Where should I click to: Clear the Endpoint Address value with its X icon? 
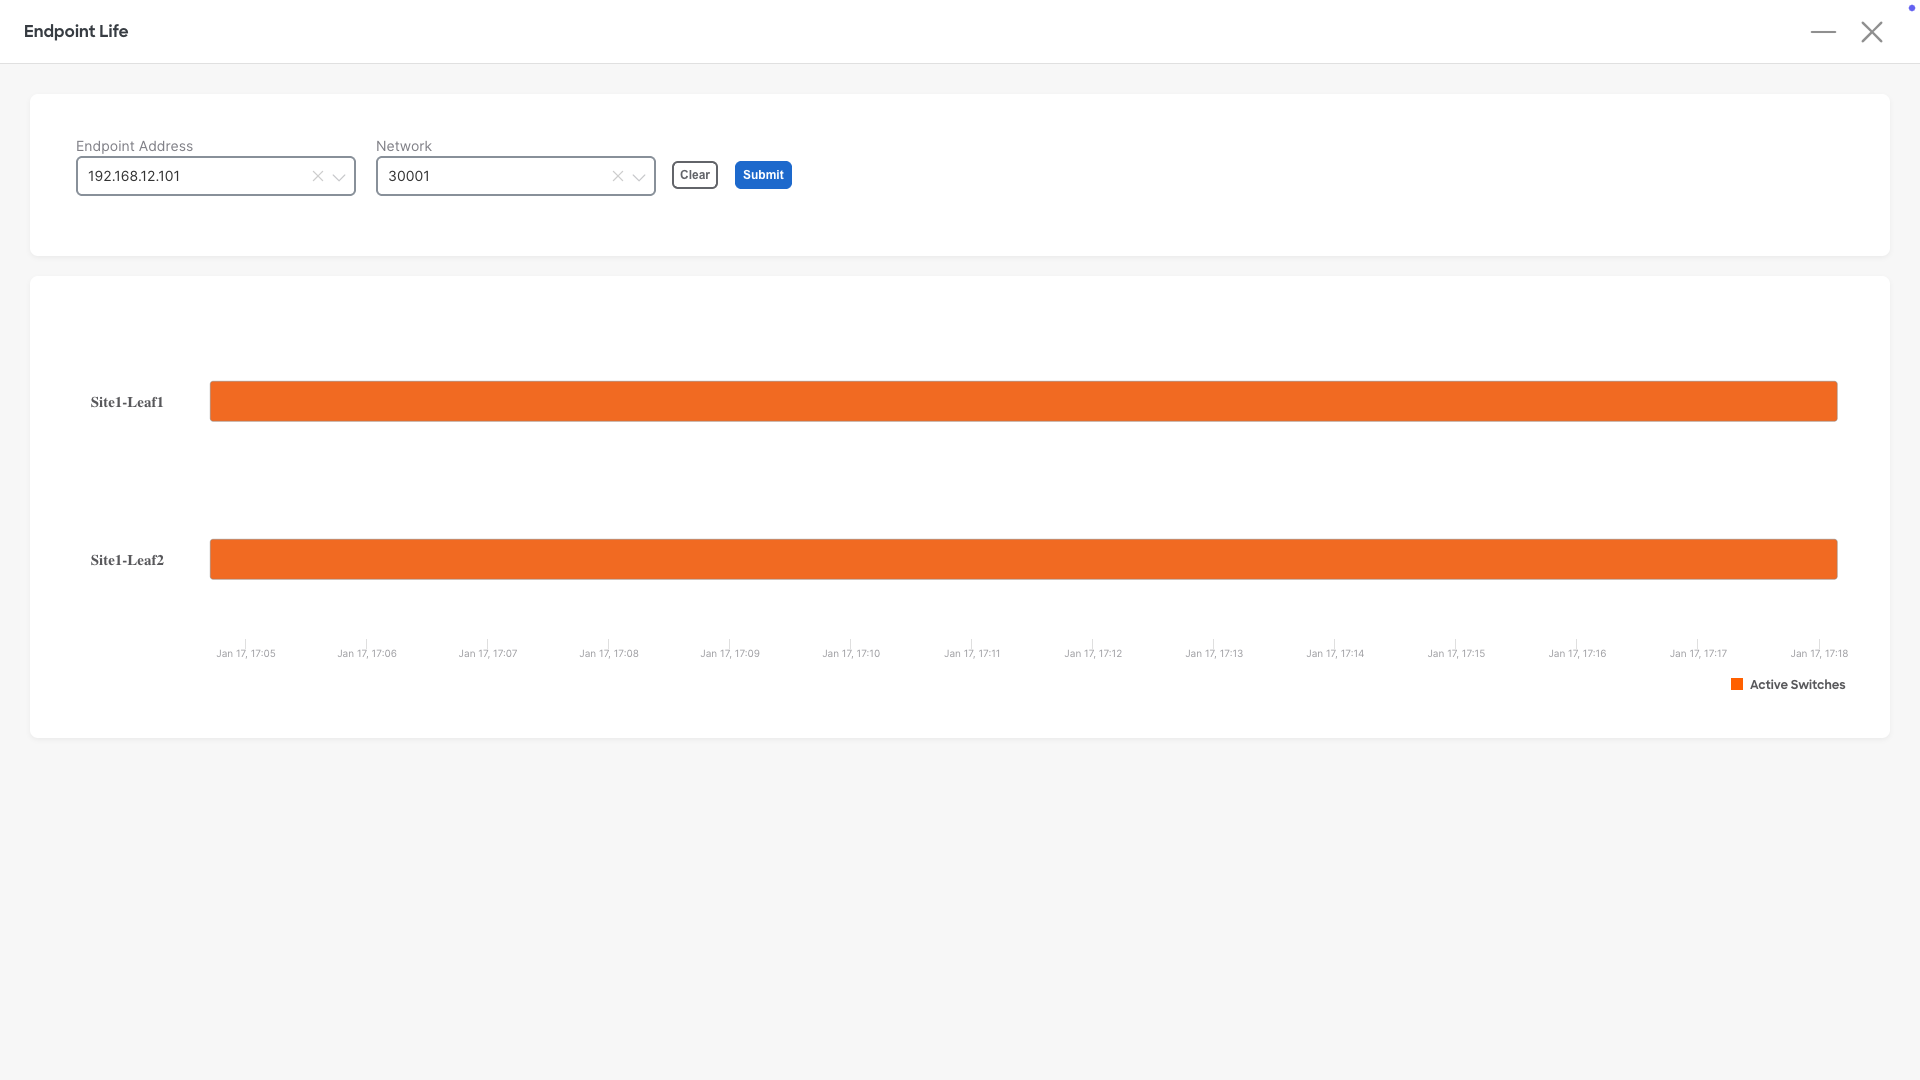(317, 176)
